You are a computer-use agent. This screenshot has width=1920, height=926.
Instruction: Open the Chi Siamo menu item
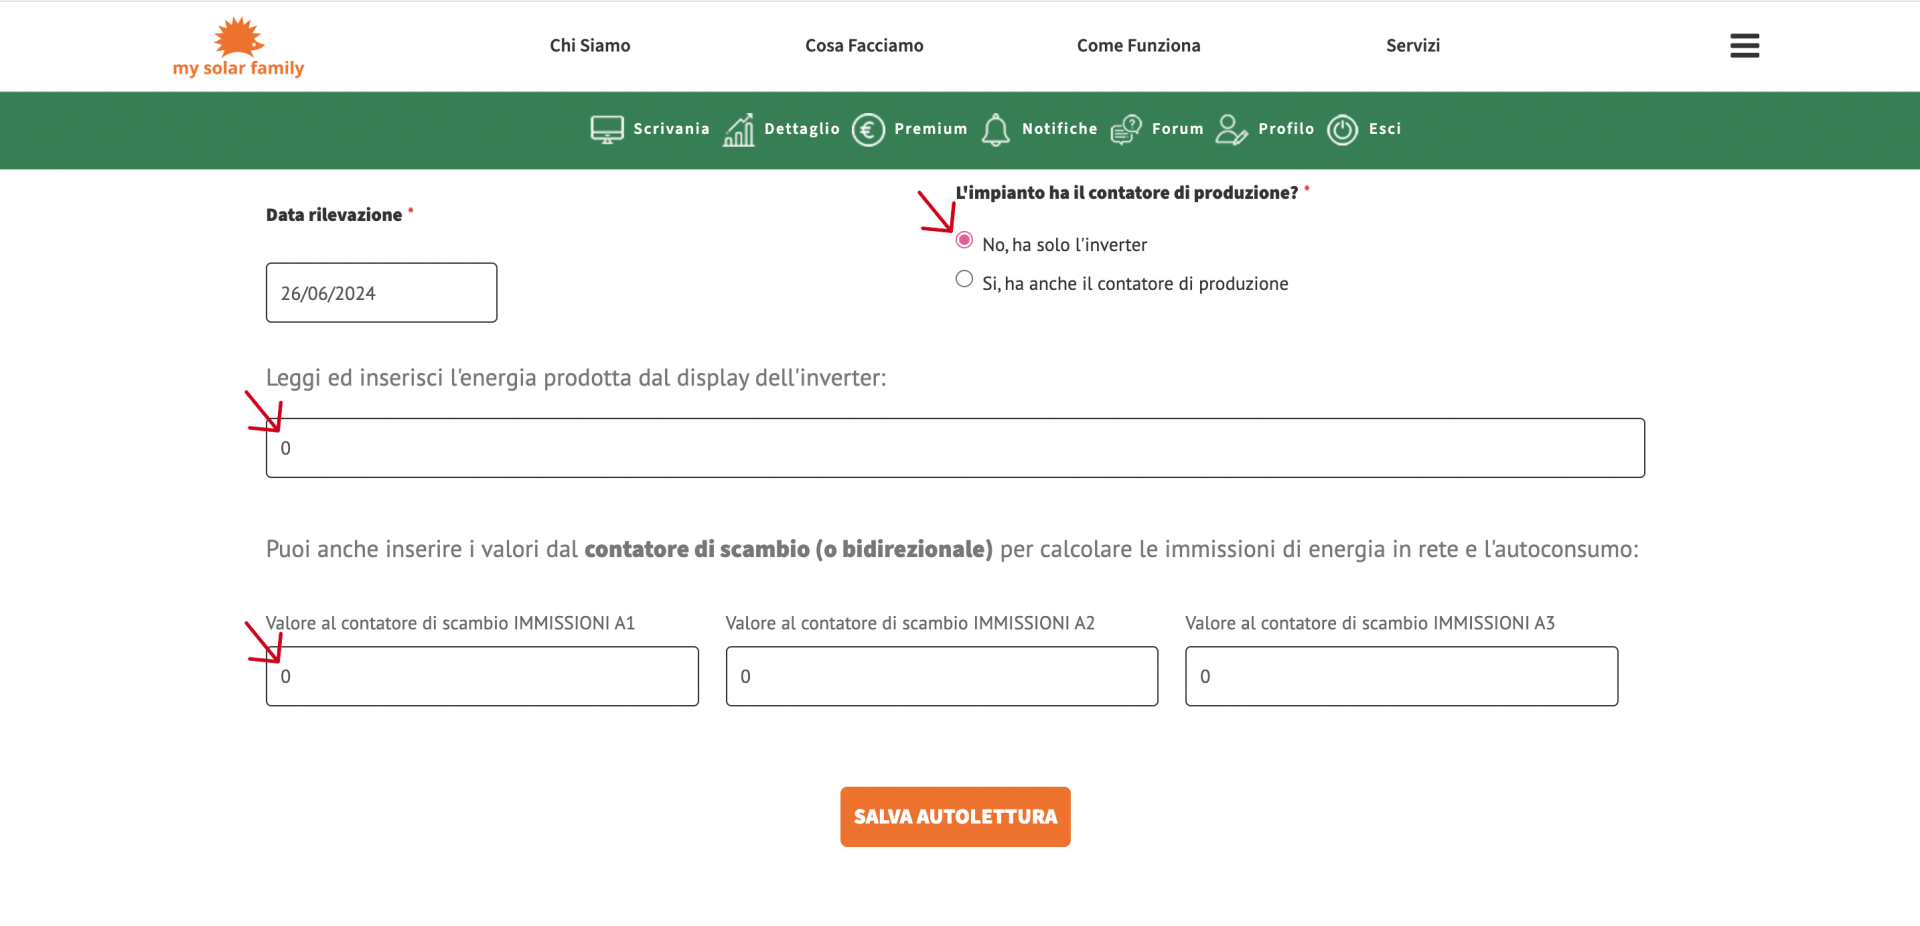590,45
